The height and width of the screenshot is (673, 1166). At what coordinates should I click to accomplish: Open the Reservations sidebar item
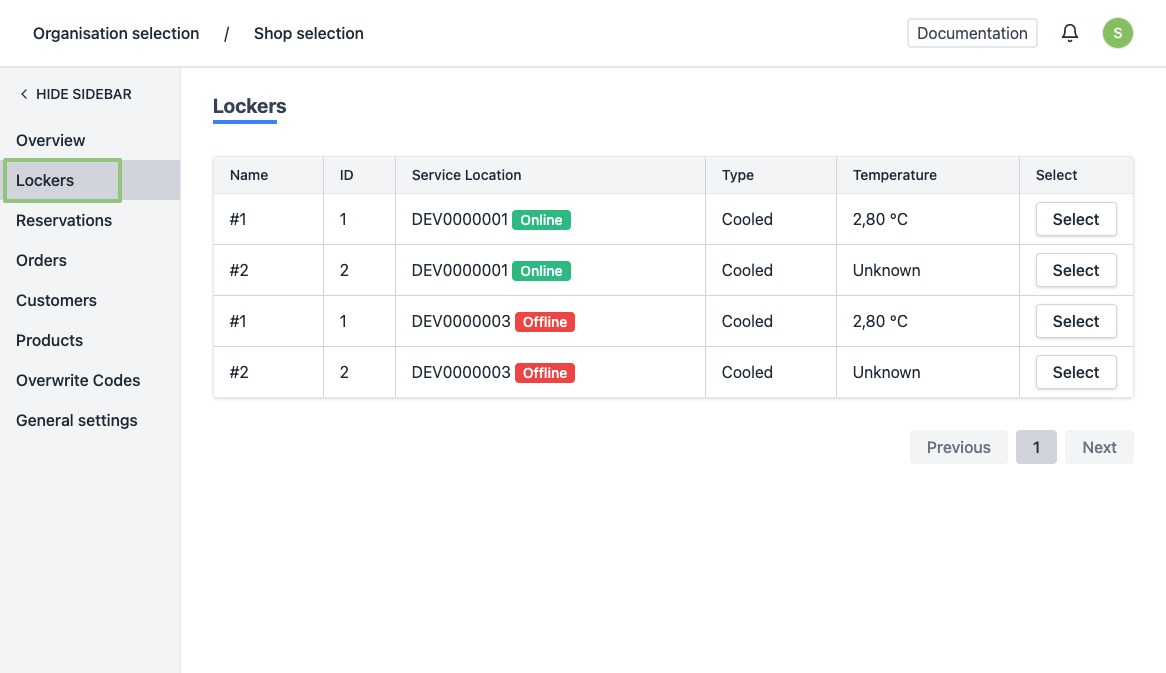coord(64,220)
